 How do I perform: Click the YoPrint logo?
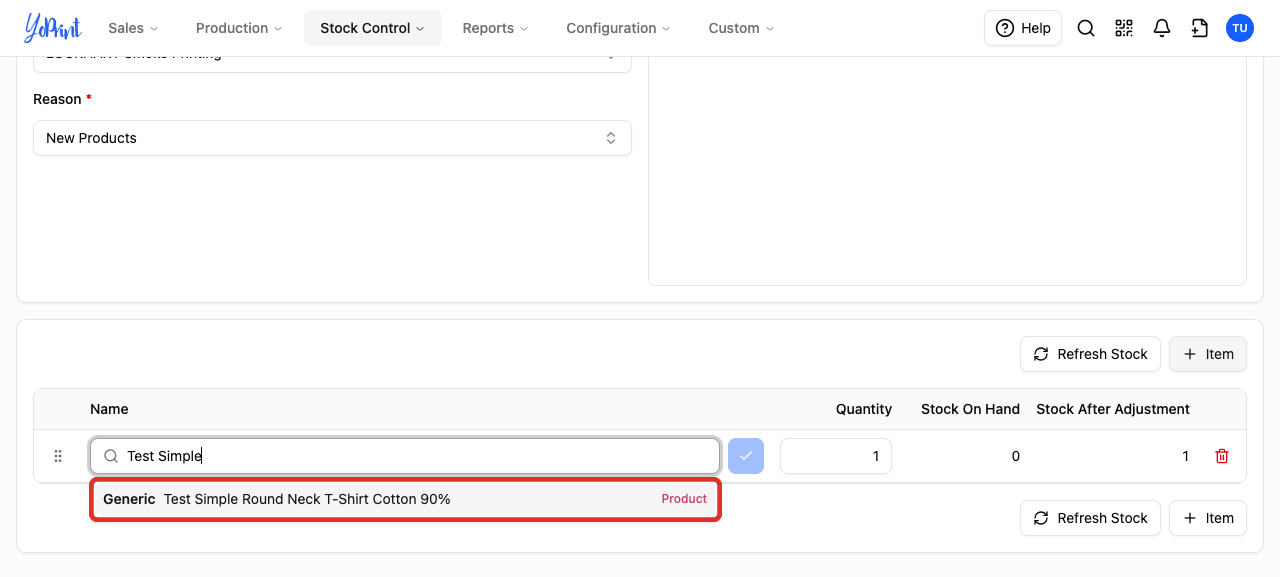tap(53, 28)
